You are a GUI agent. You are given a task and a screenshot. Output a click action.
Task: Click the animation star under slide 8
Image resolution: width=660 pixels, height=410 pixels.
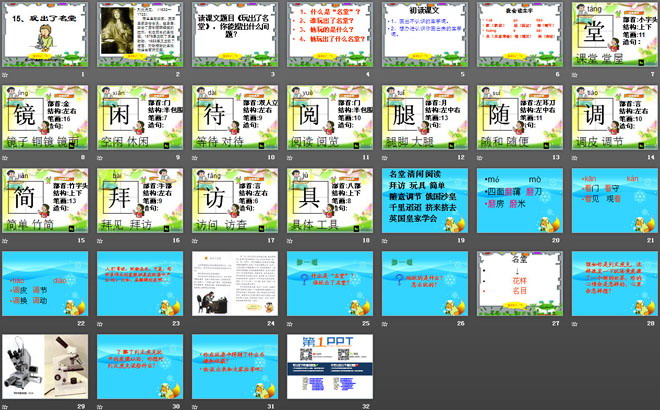tap(5, 158)
